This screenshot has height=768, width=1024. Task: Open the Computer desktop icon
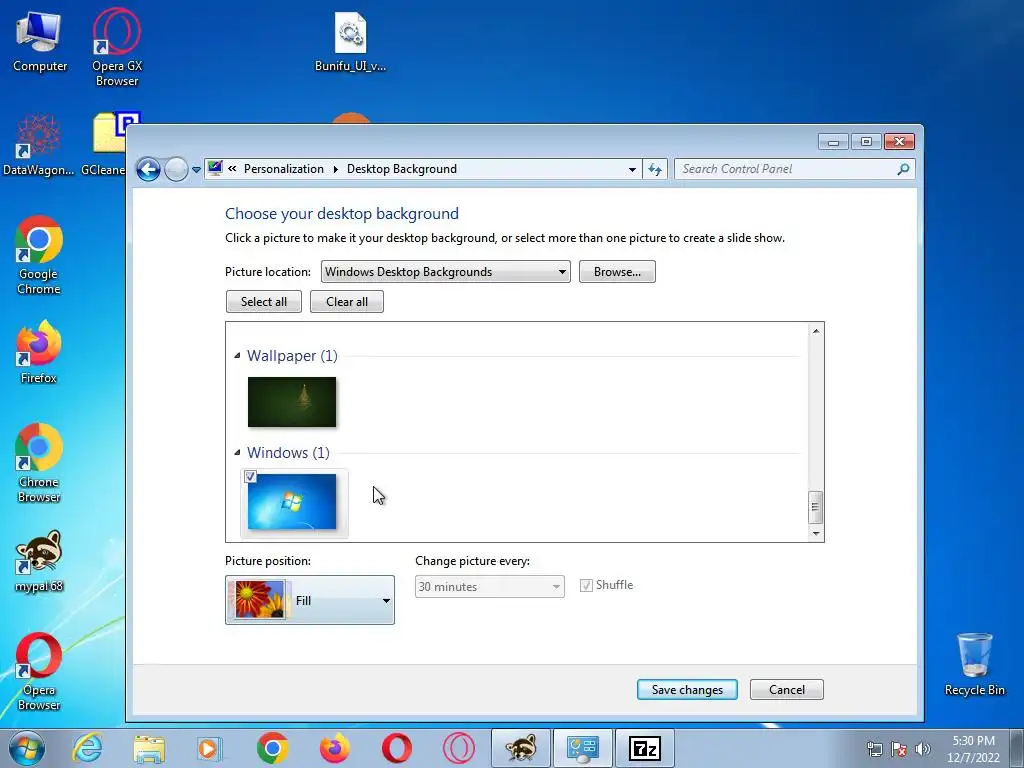click(39, 42)
